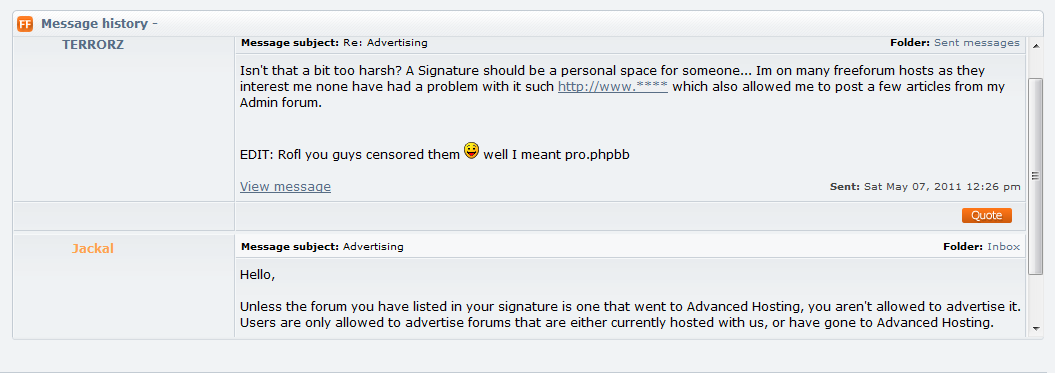Open Jackal user profile
The image size is (1055, 373).
pos(93,248)
